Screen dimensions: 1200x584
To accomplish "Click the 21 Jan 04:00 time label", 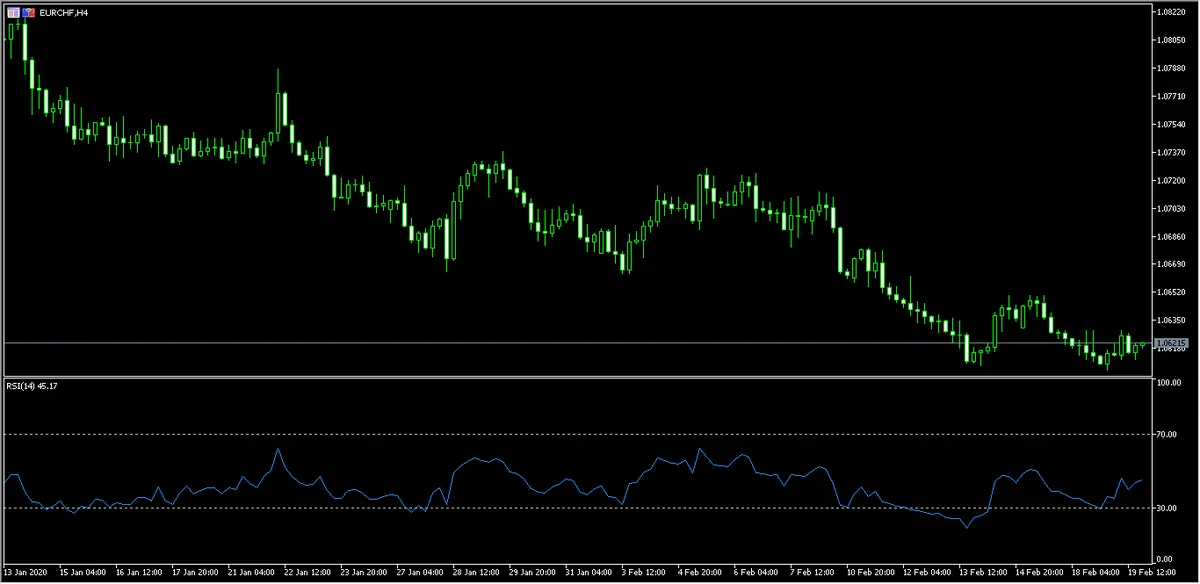I will [x=253, y=574].
